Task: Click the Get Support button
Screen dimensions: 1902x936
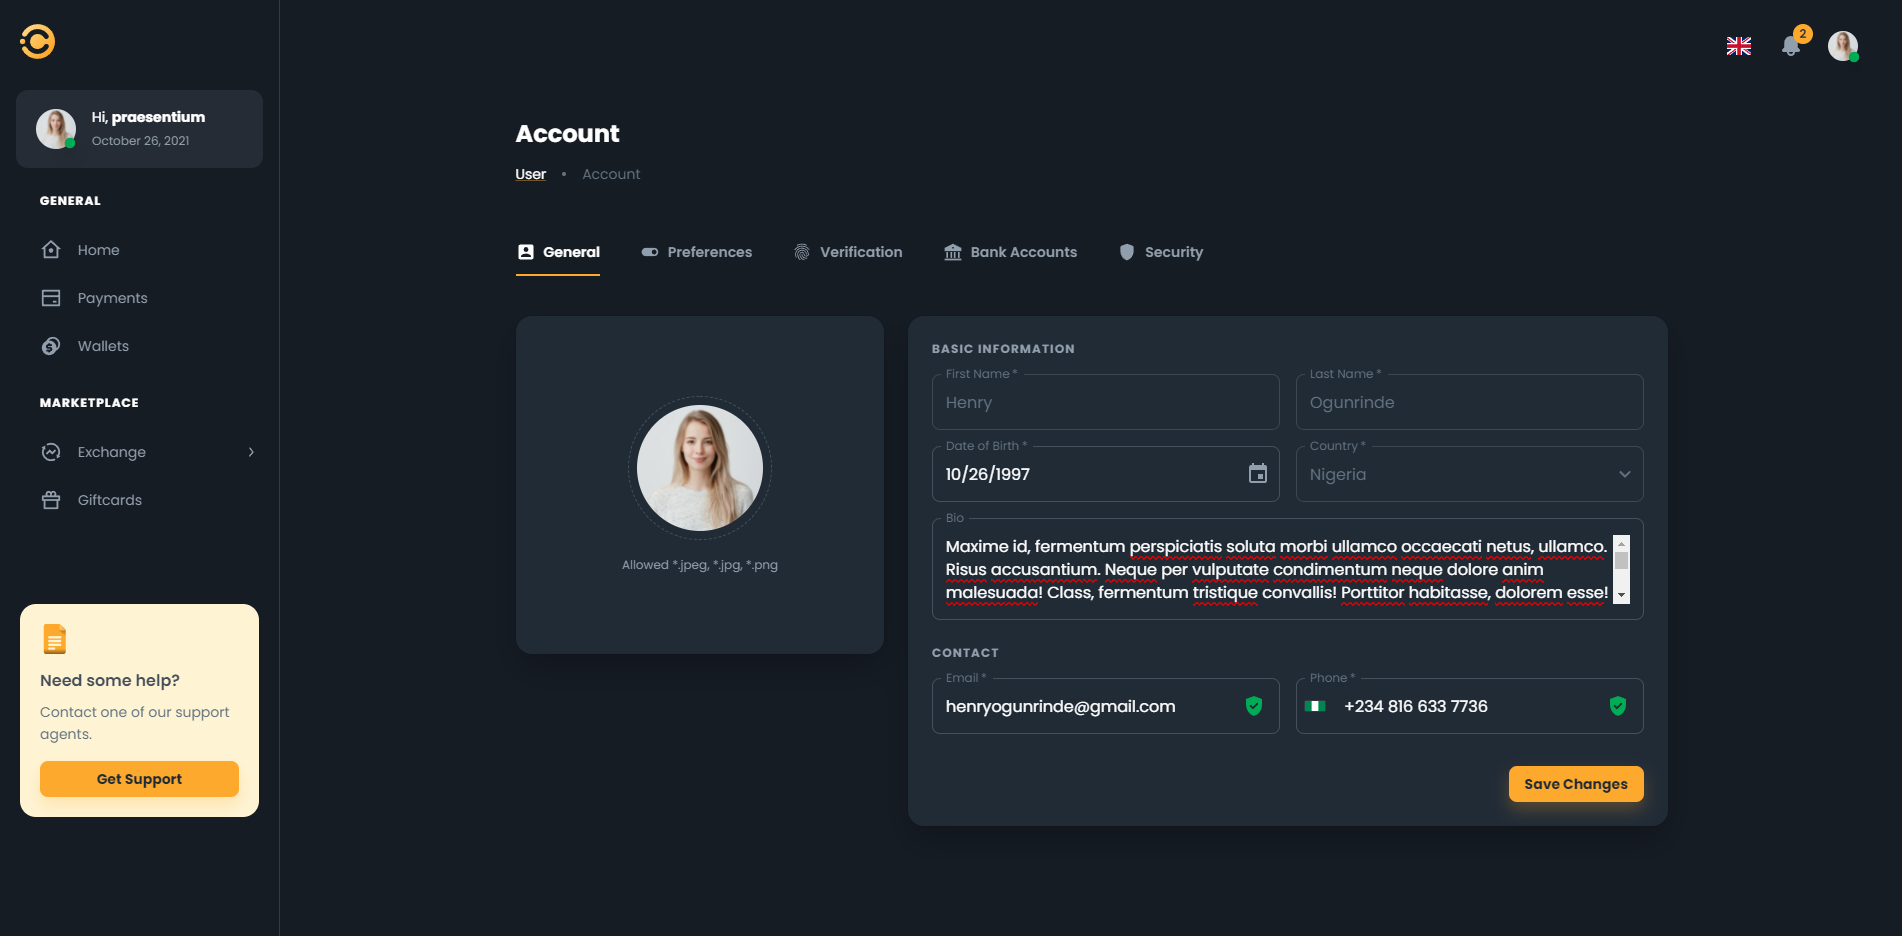Action: 139,779
